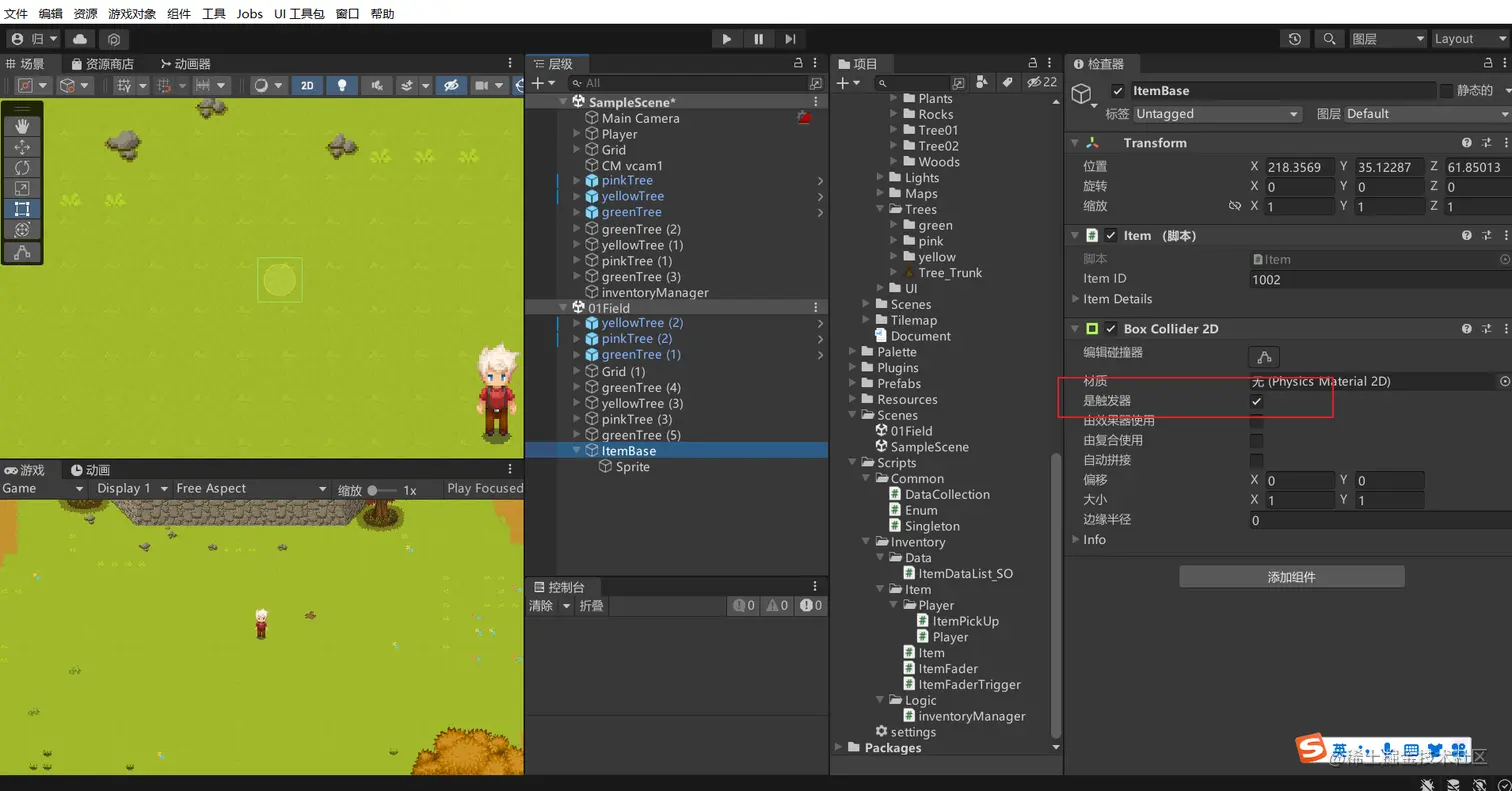Open the 图层 layers dropdown in toolbar

click(1387, 39)
